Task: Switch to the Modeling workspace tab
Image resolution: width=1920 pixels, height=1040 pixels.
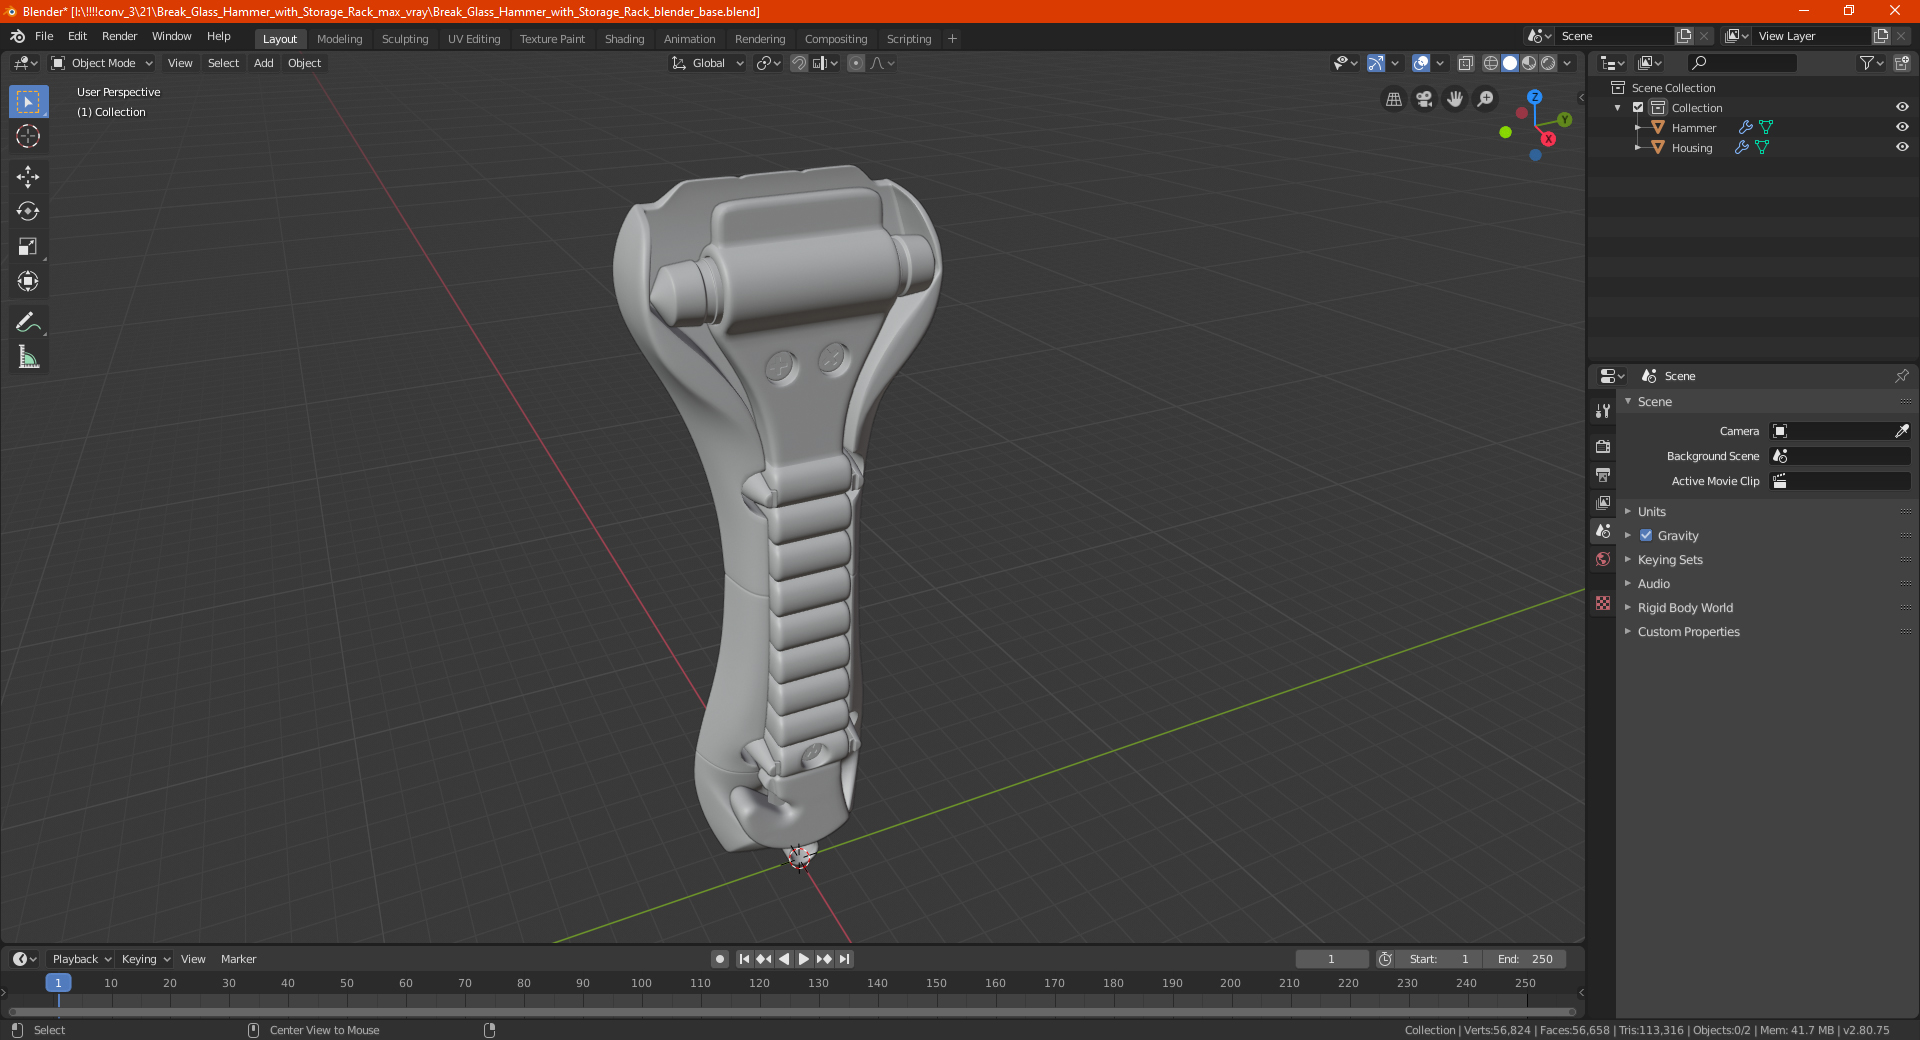Action: coord(340,39)
